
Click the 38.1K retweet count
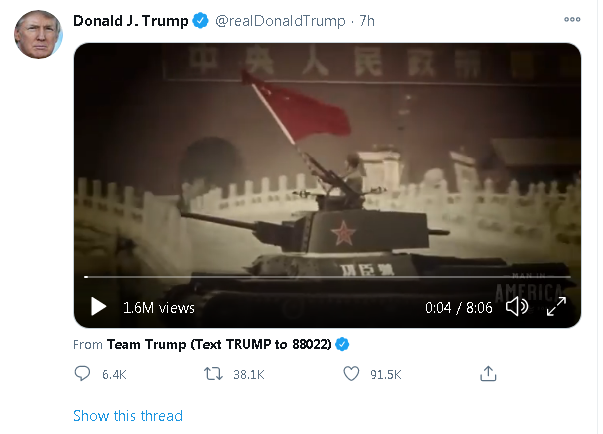point(248,374)
